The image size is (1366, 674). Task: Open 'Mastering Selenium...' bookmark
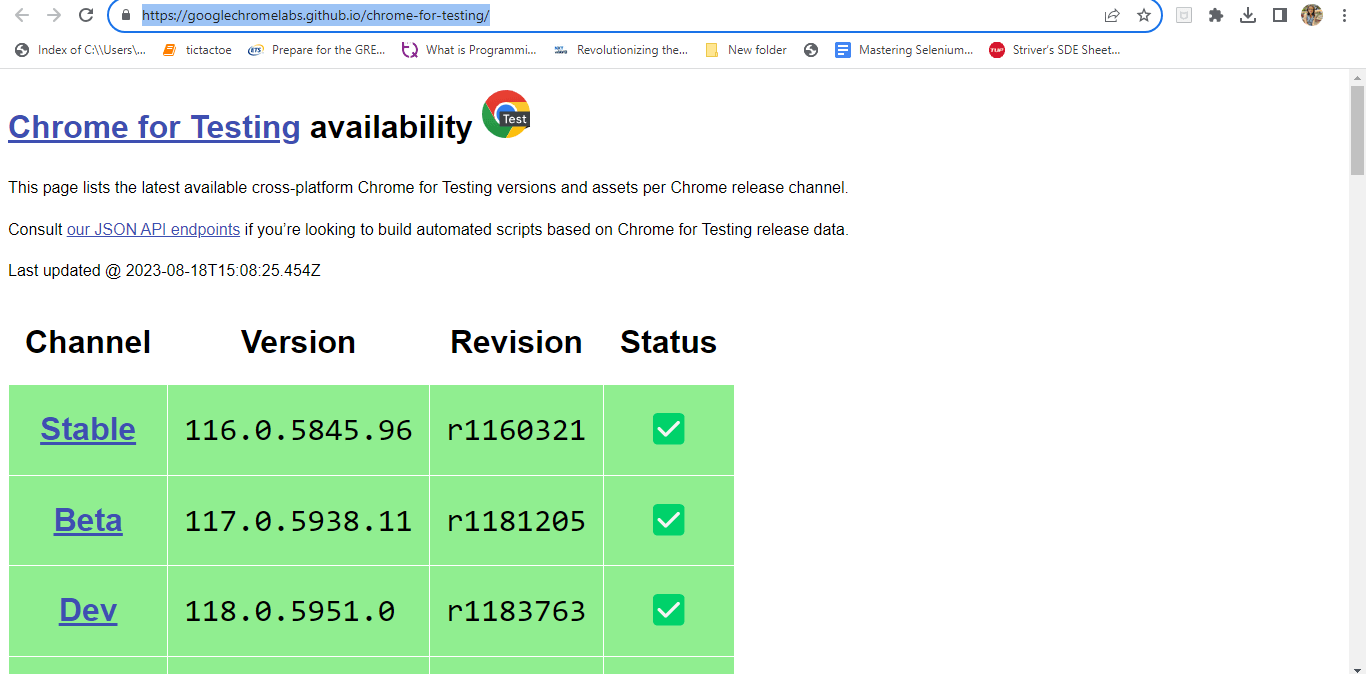(x=904, y=50)
